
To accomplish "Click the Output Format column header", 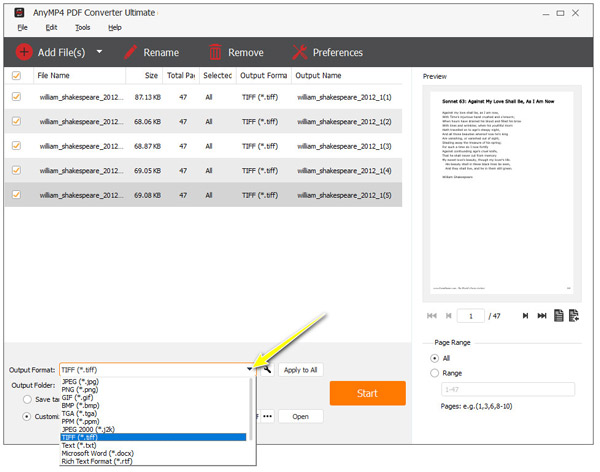I will click(264, 75).
